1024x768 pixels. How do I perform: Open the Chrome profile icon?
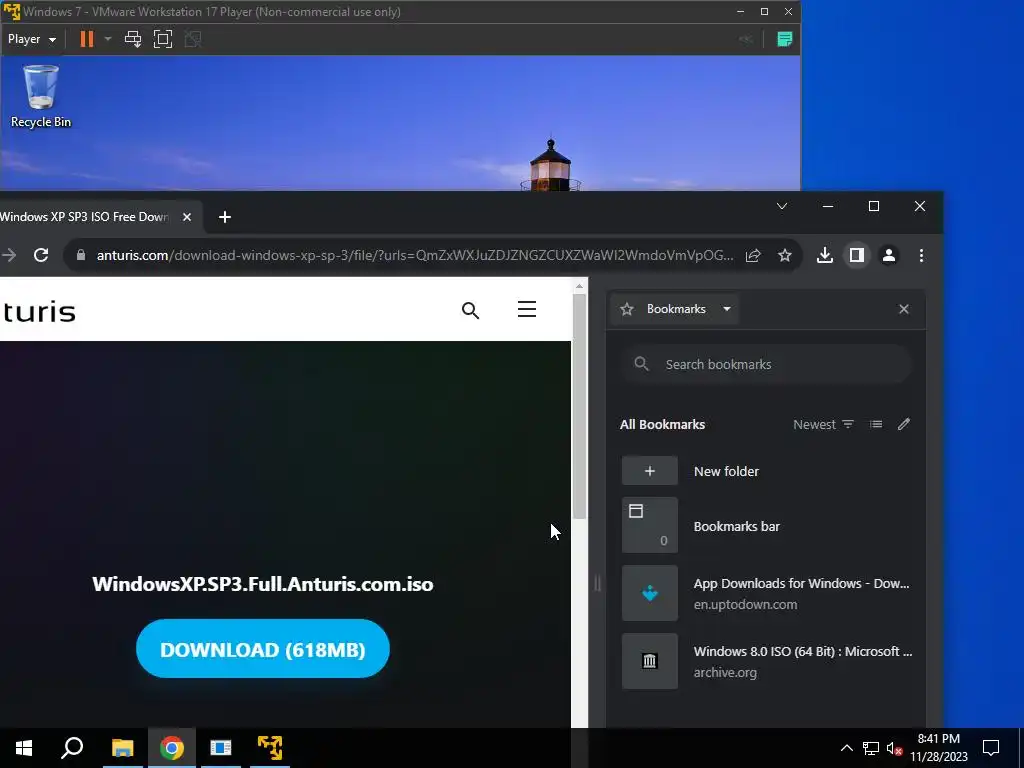(x=889, y=255)
